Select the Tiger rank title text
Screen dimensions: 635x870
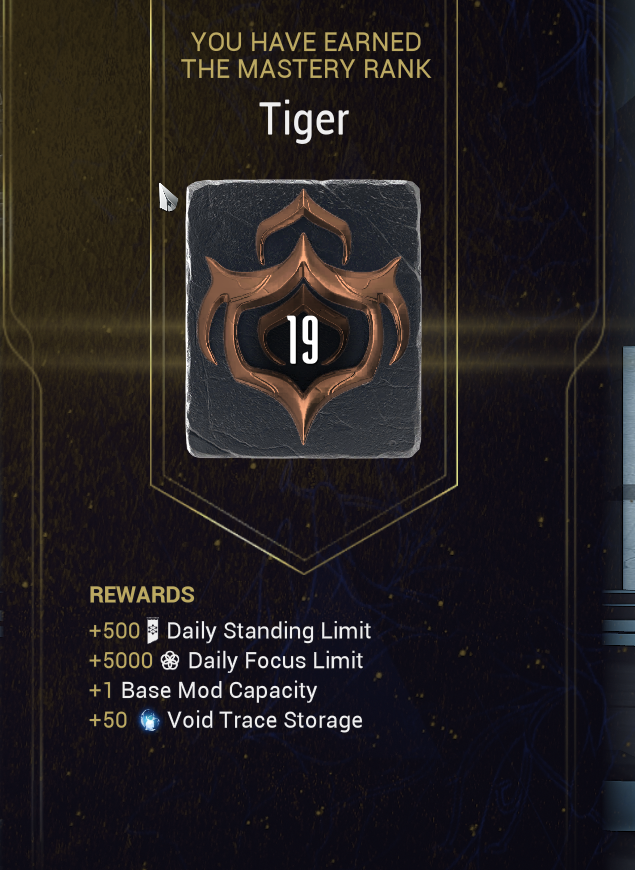(304, 120)
